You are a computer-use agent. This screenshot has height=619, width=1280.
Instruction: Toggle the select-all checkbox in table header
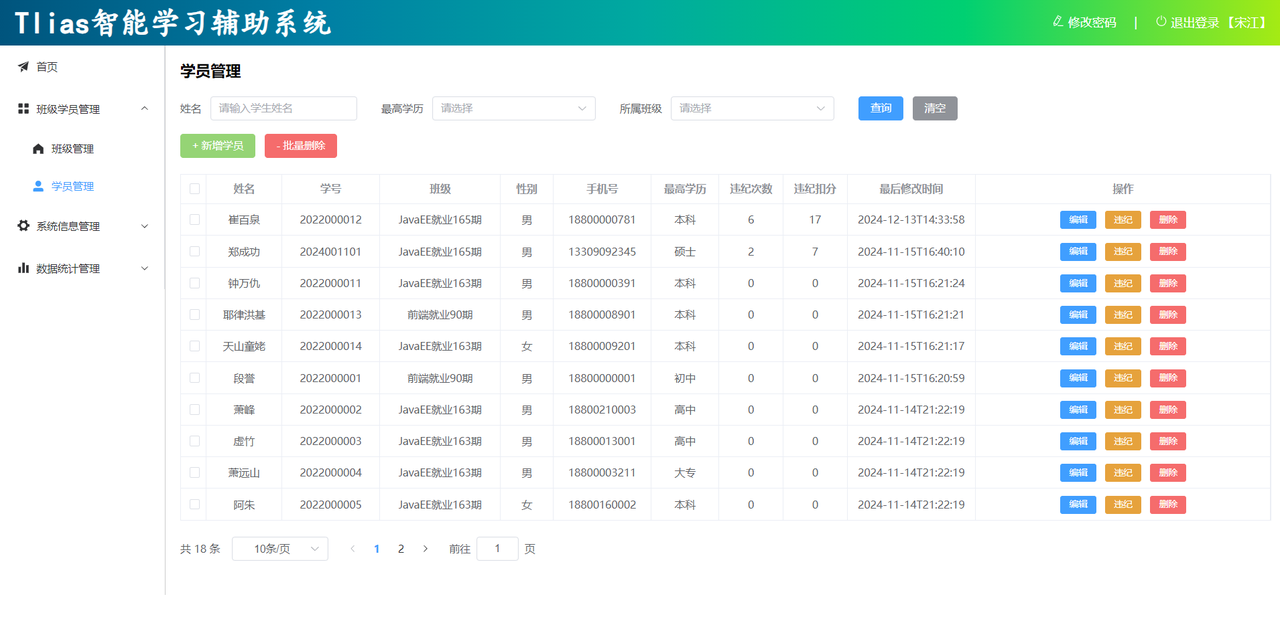[x=195, y=189]
